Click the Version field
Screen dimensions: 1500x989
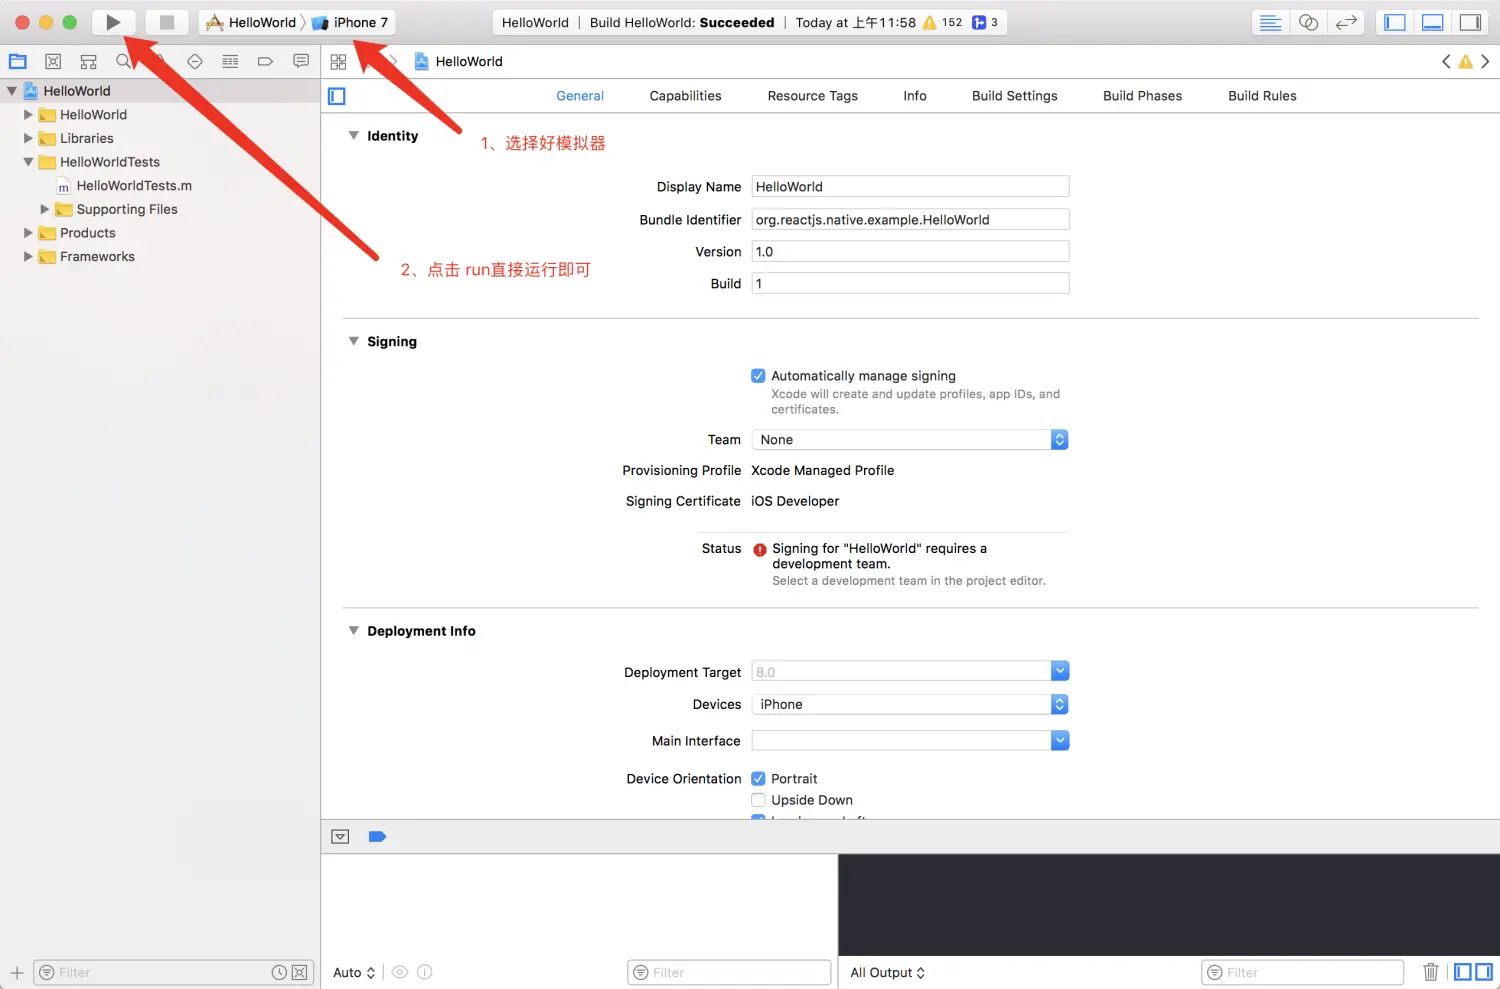click(910, 251)
